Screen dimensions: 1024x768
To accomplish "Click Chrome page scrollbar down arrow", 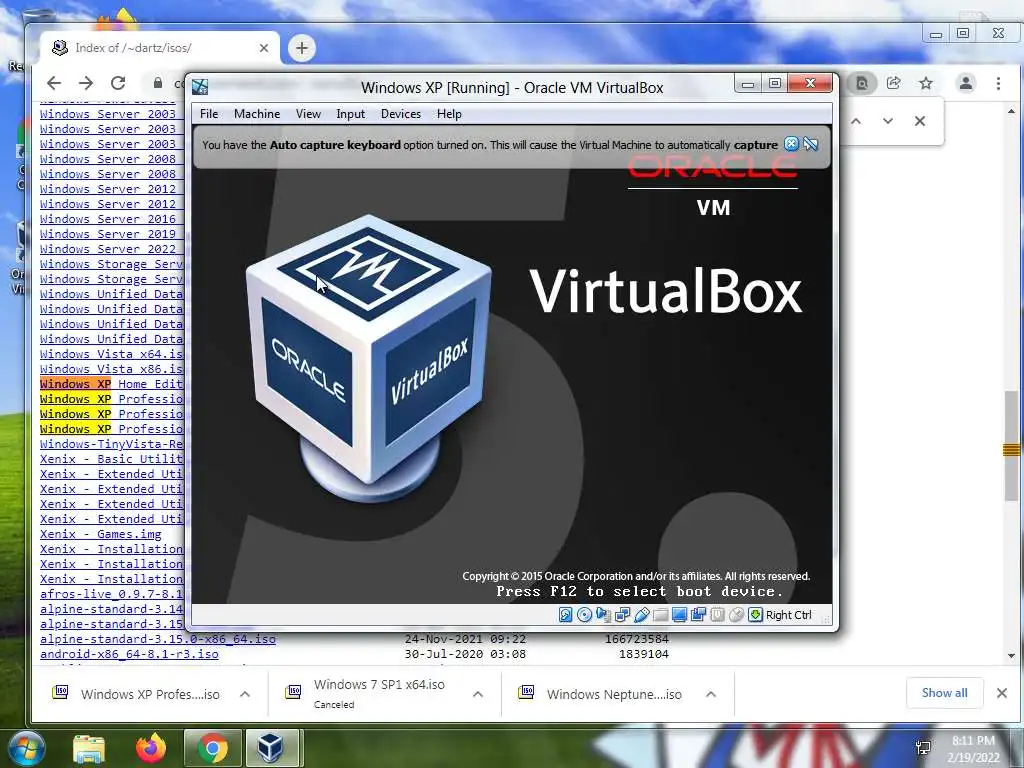I will [x=1011, y=655].
